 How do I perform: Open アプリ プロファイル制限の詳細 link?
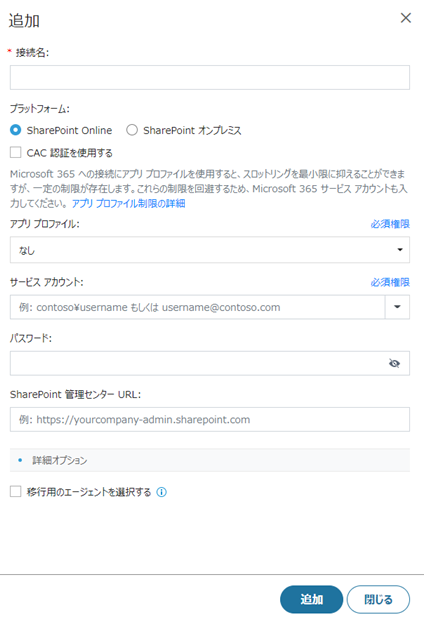(129, 203)
